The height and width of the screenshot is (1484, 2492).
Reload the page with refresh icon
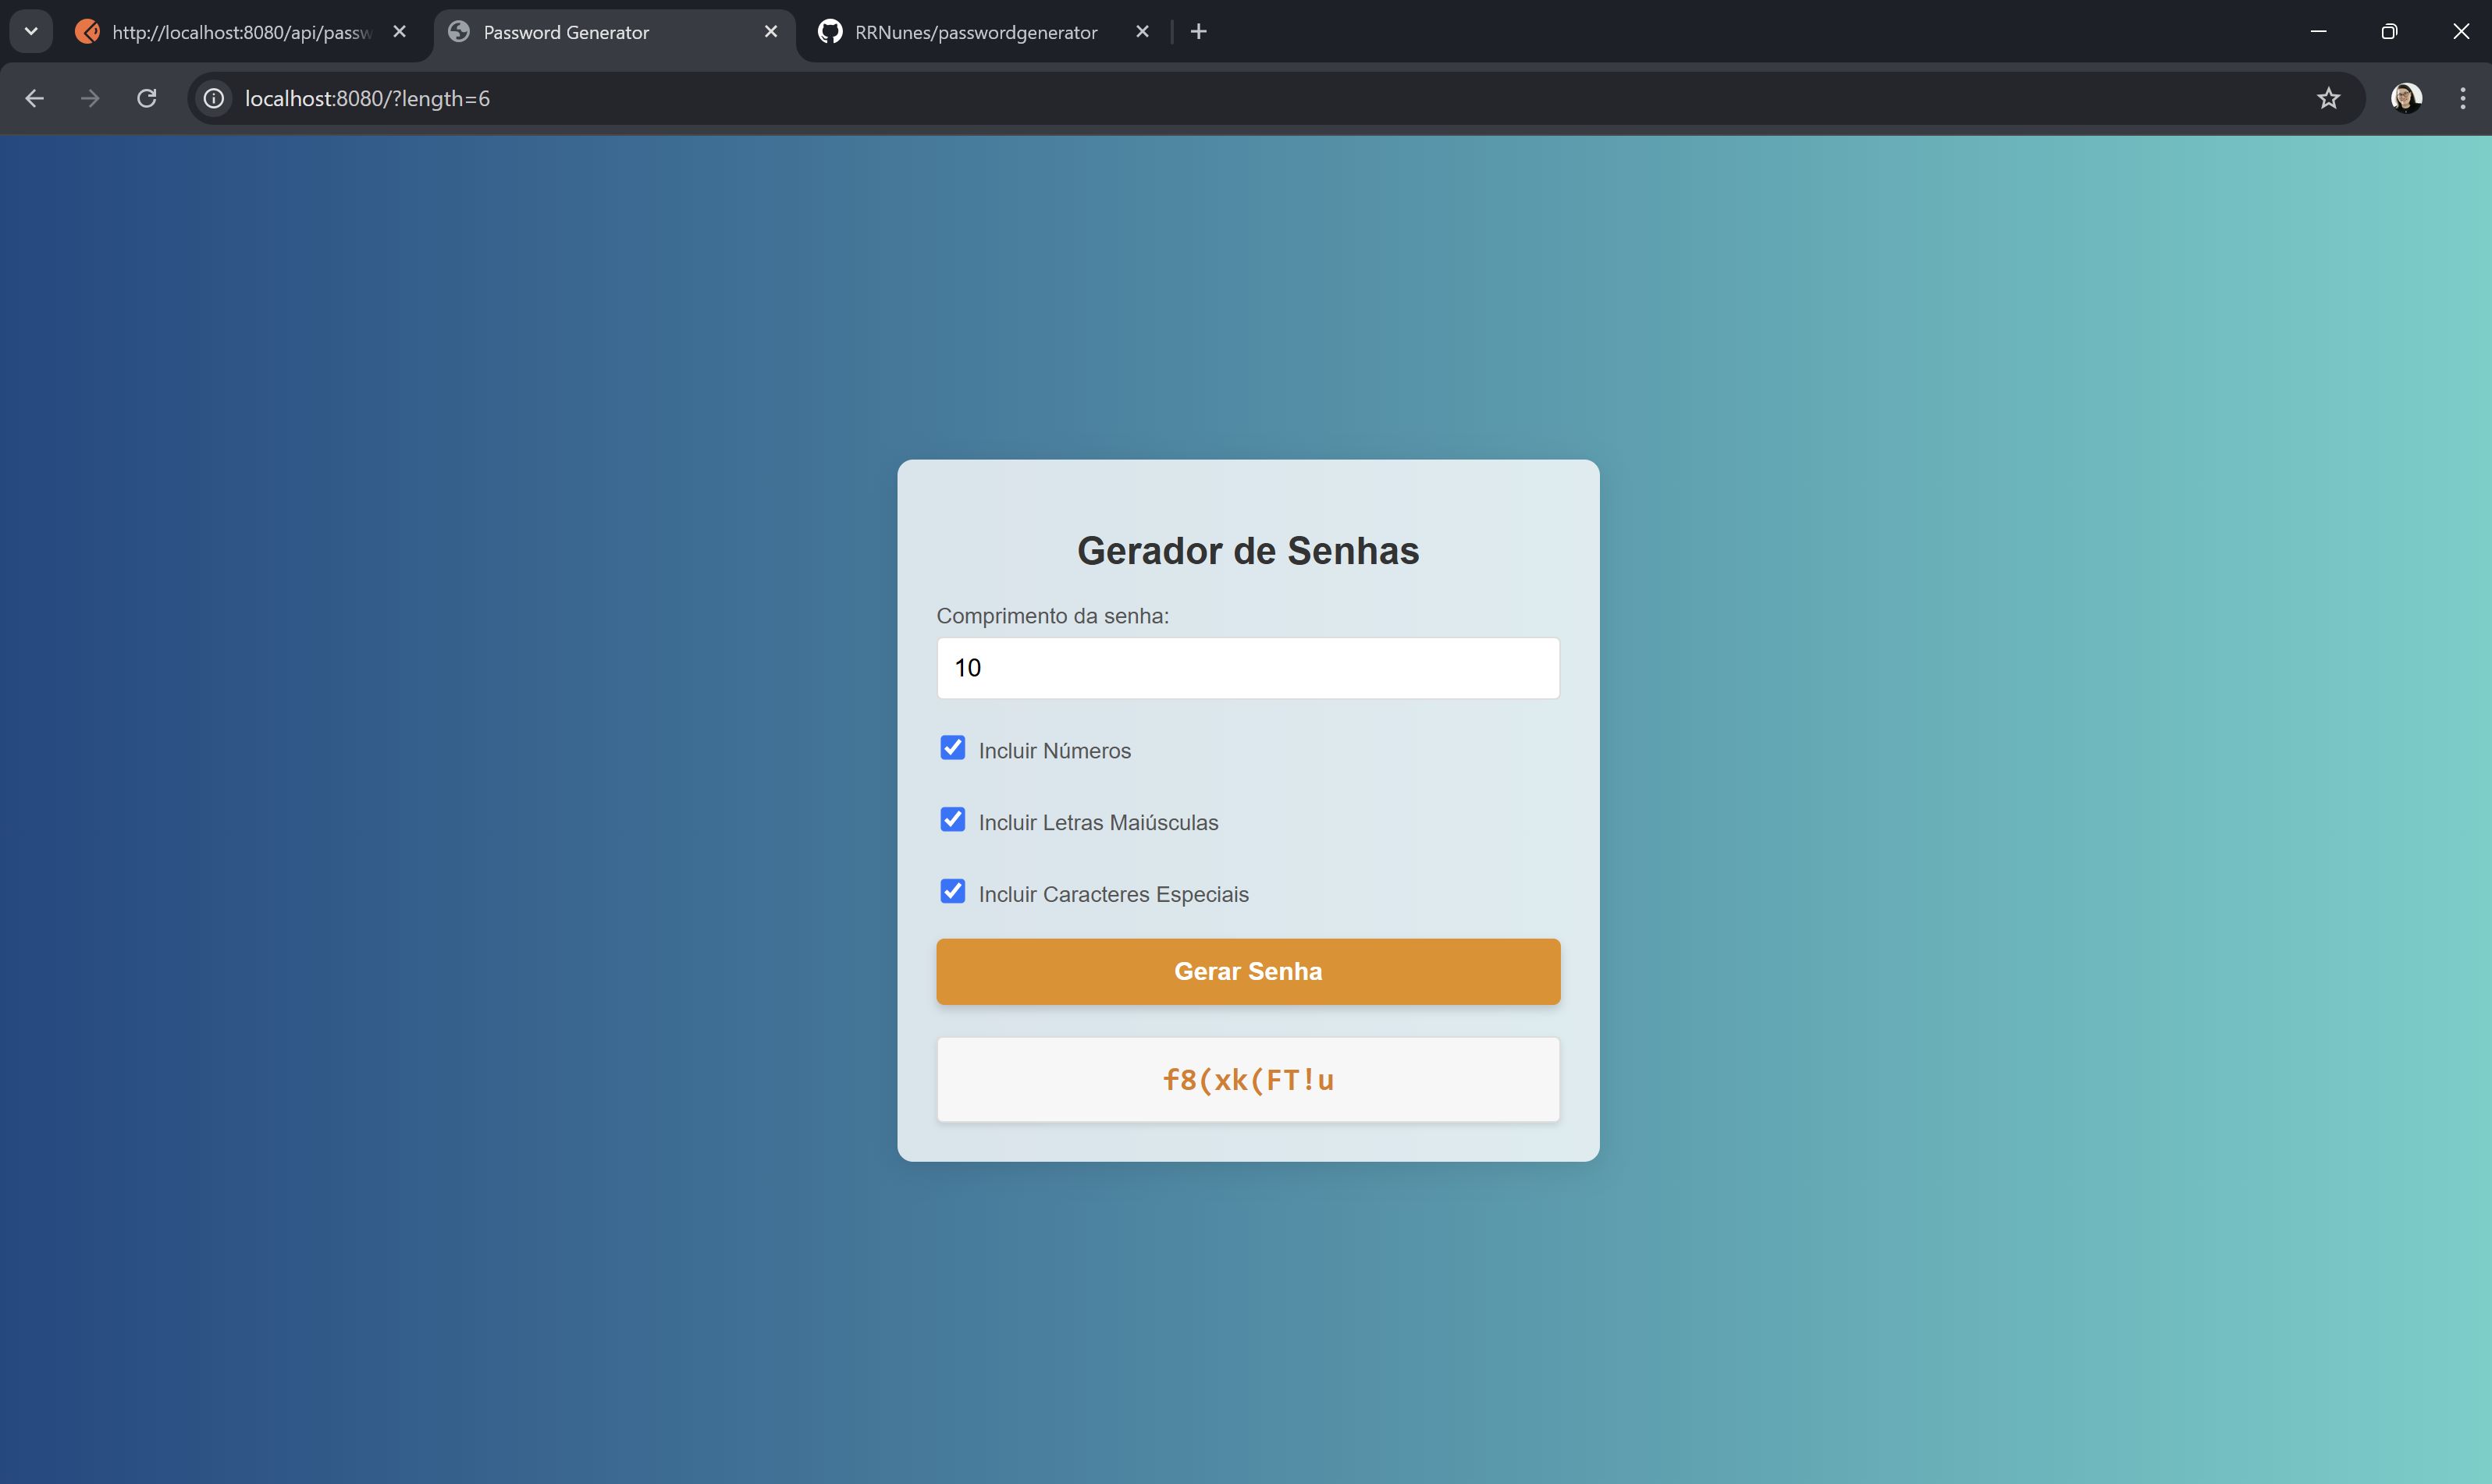(147, 98)
